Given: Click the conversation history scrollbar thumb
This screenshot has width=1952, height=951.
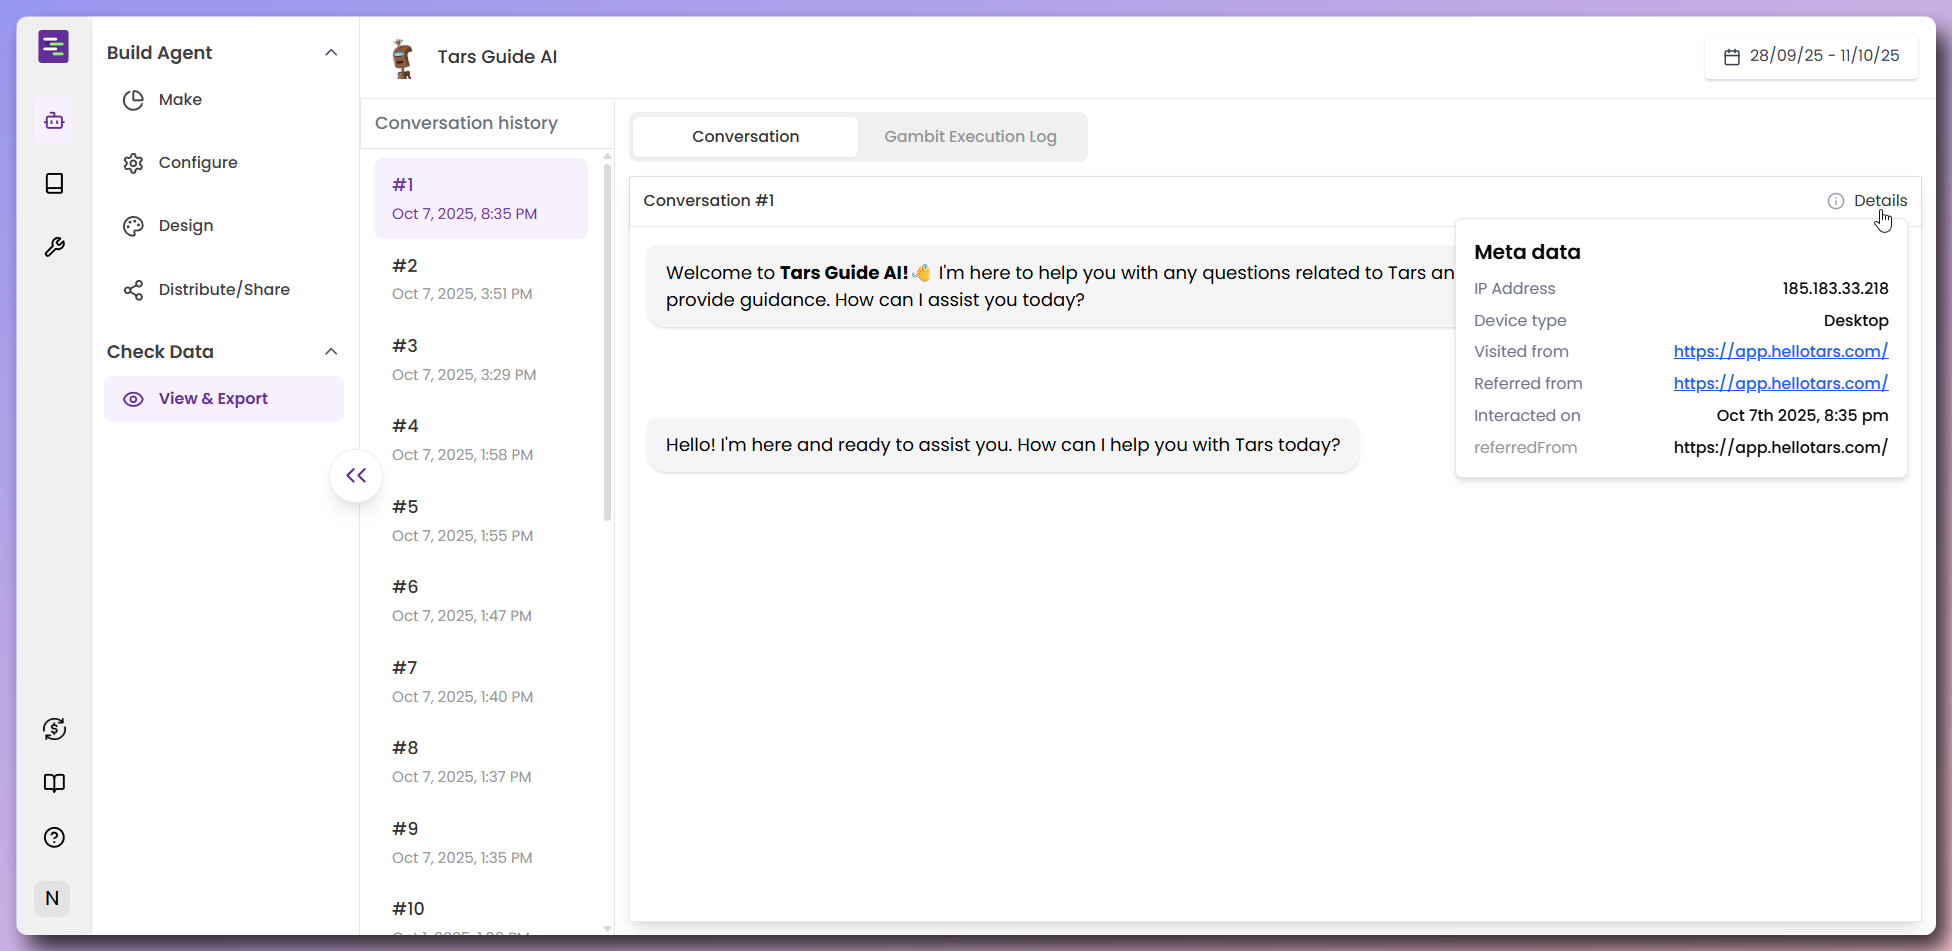Looking at the screenshot, I should 607,342.
